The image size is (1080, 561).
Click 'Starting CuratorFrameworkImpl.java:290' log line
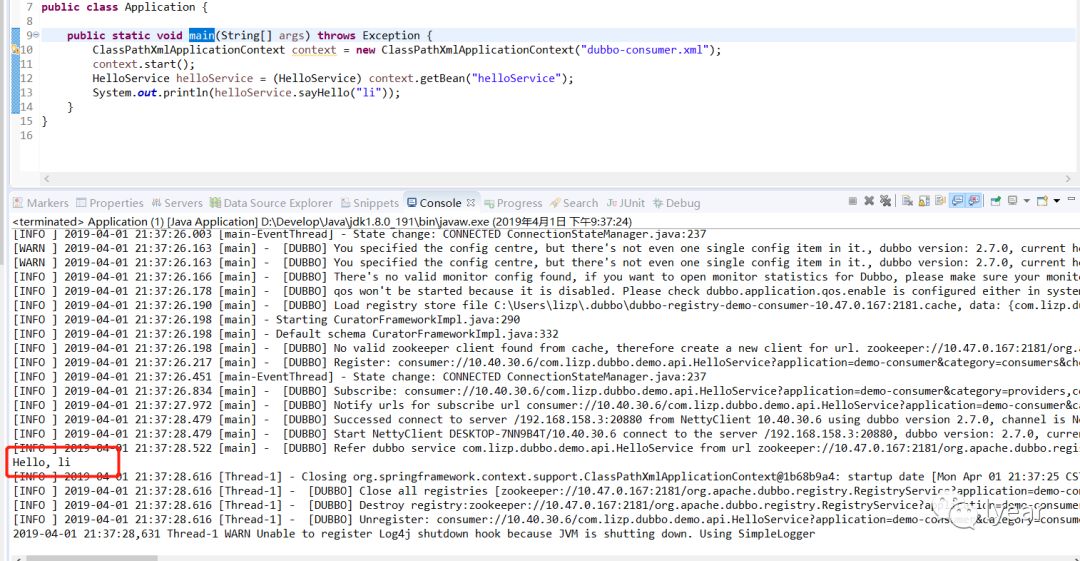(267, 320)
